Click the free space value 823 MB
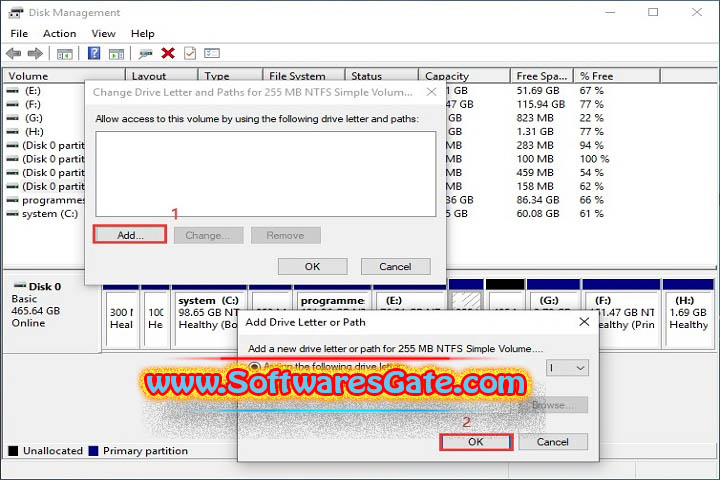This screenshot has height=480, width=720. click(x=535, y=118)
